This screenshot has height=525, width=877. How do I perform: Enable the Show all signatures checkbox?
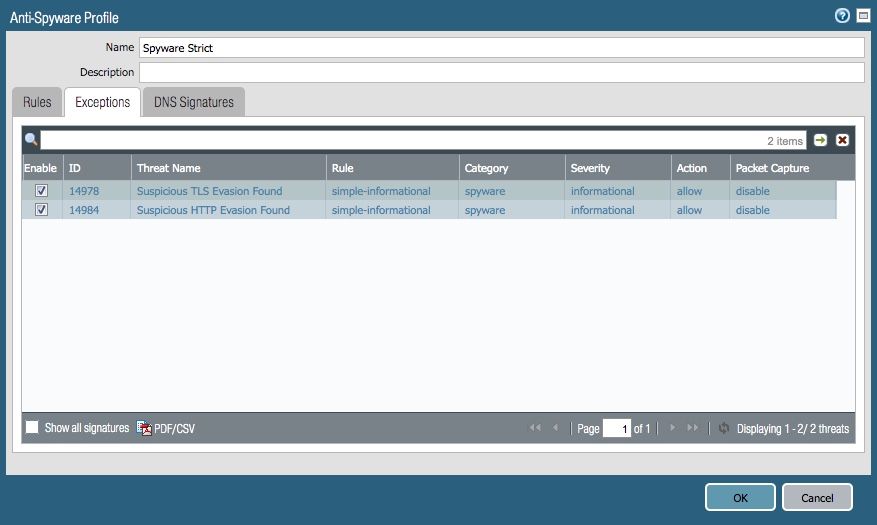(x=32, y=427)
